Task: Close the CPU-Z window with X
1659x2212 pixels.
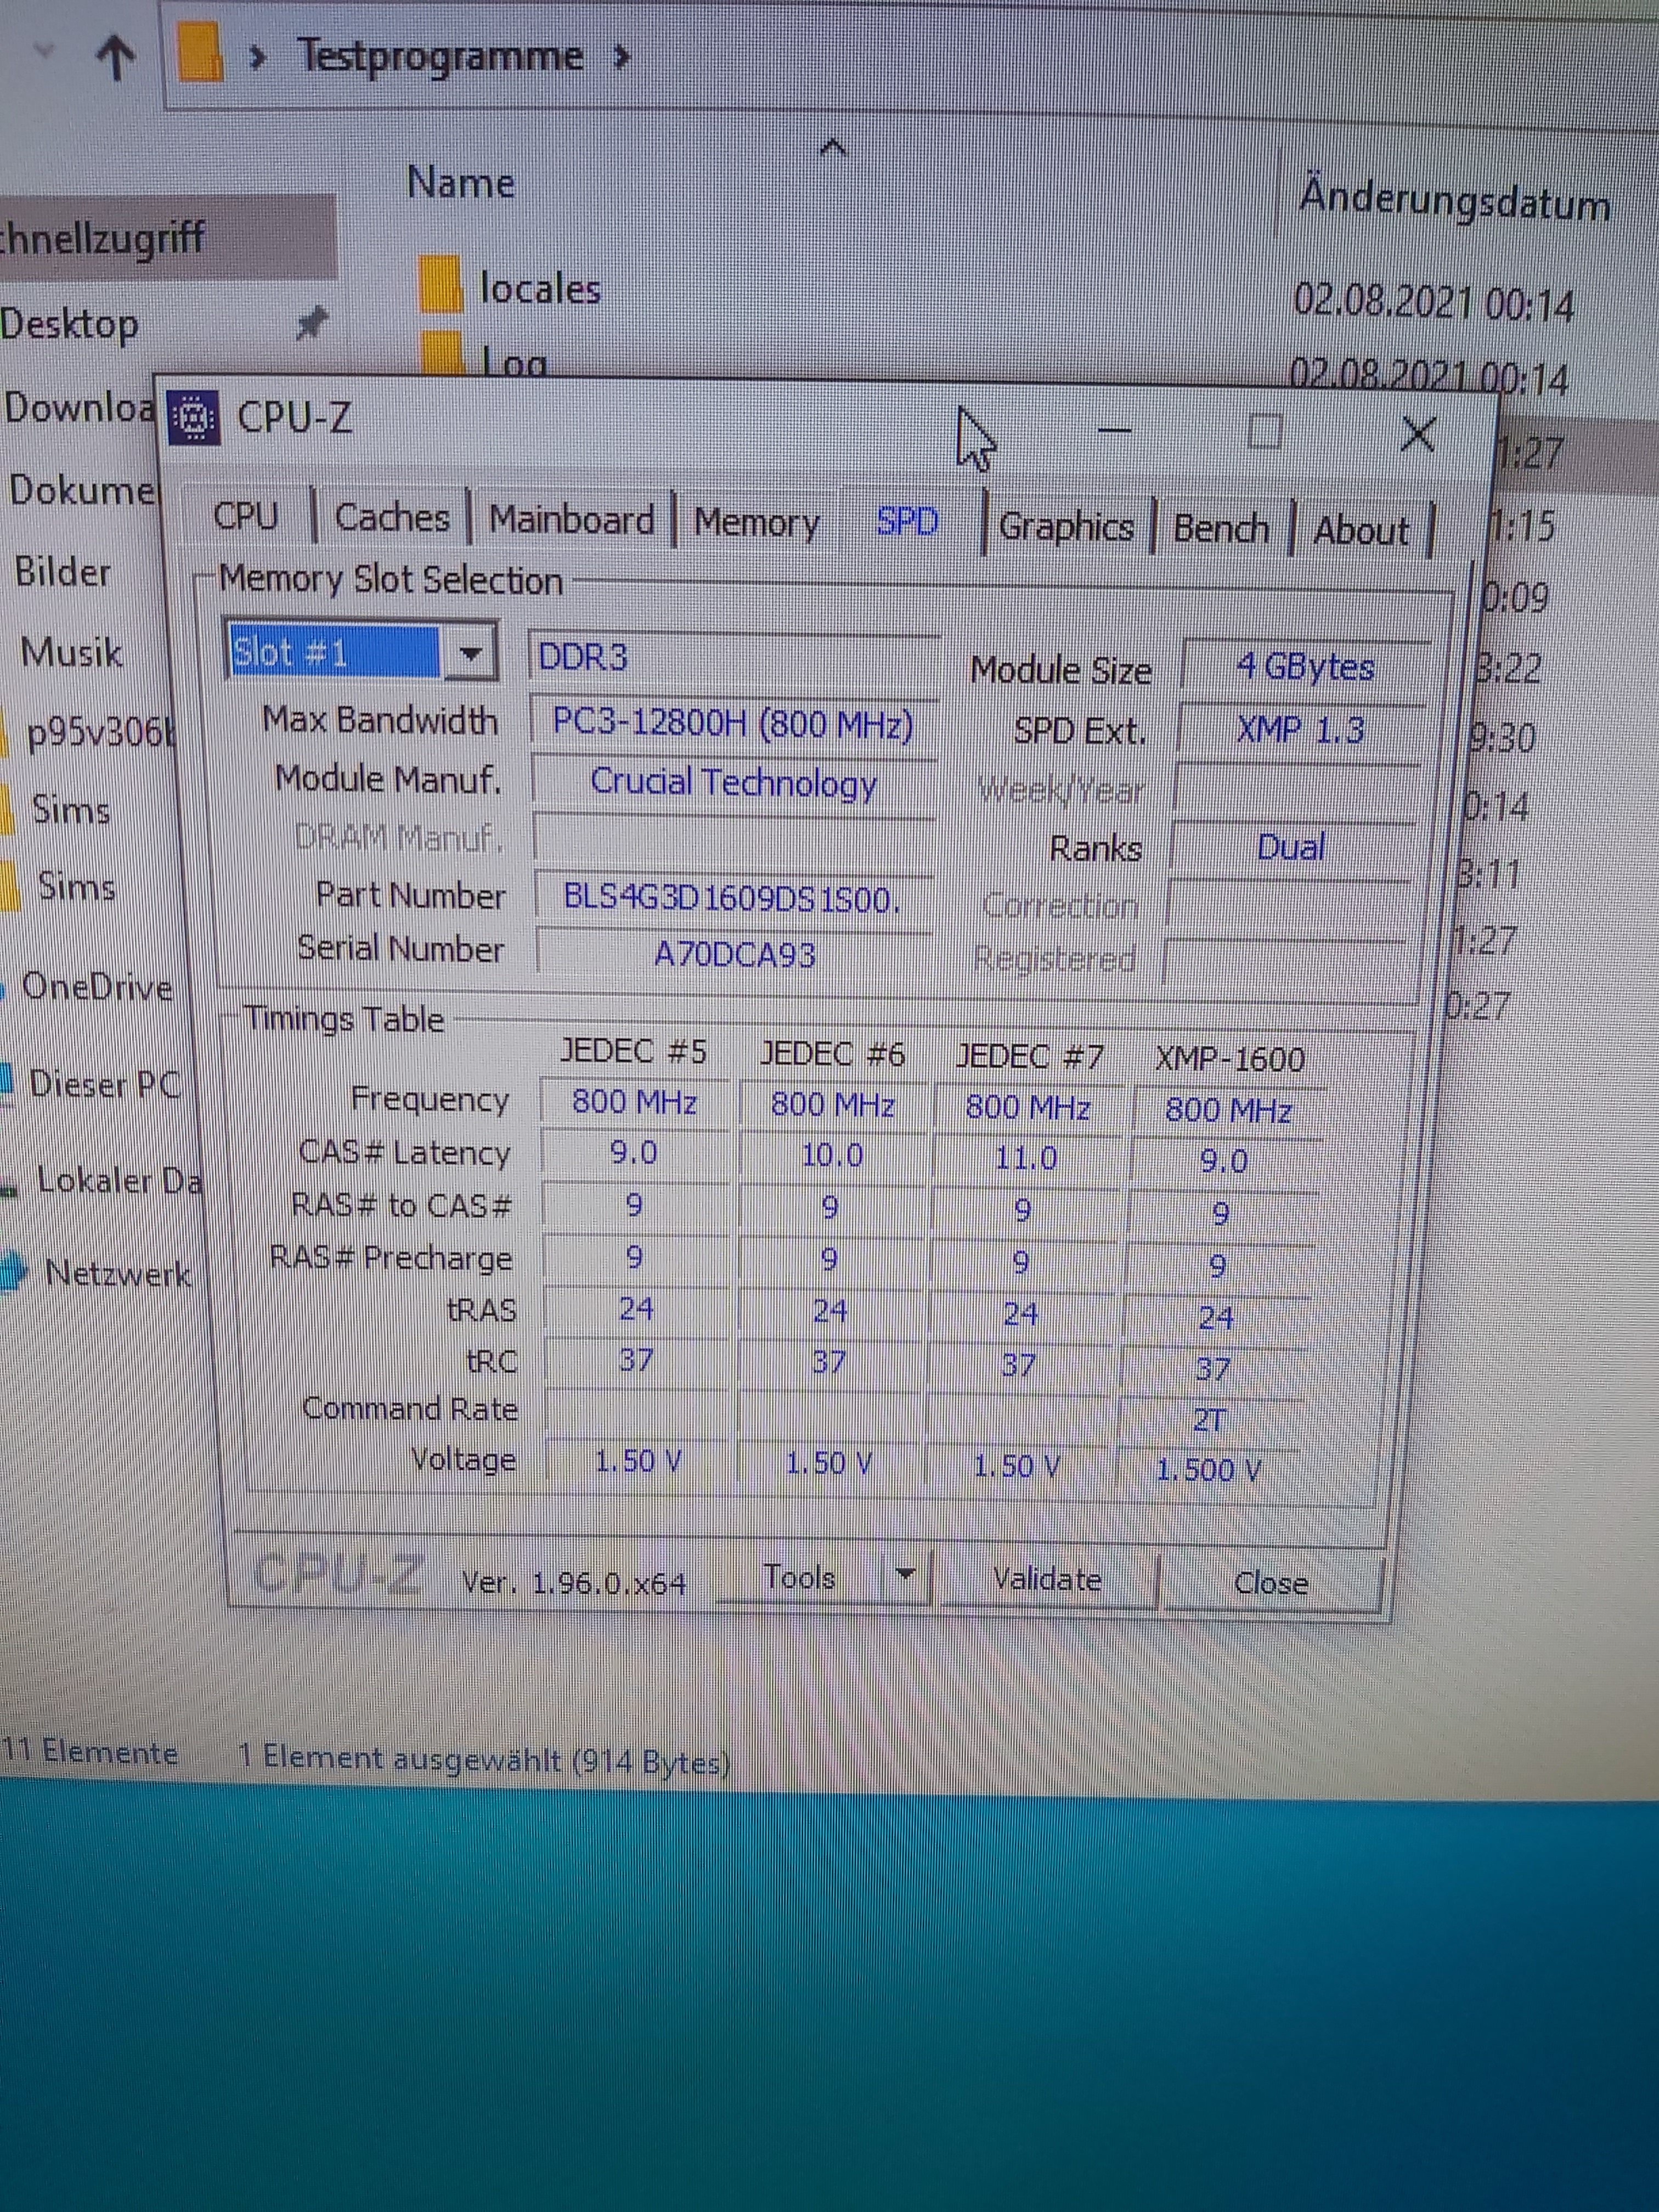Action: [1417, 434]
